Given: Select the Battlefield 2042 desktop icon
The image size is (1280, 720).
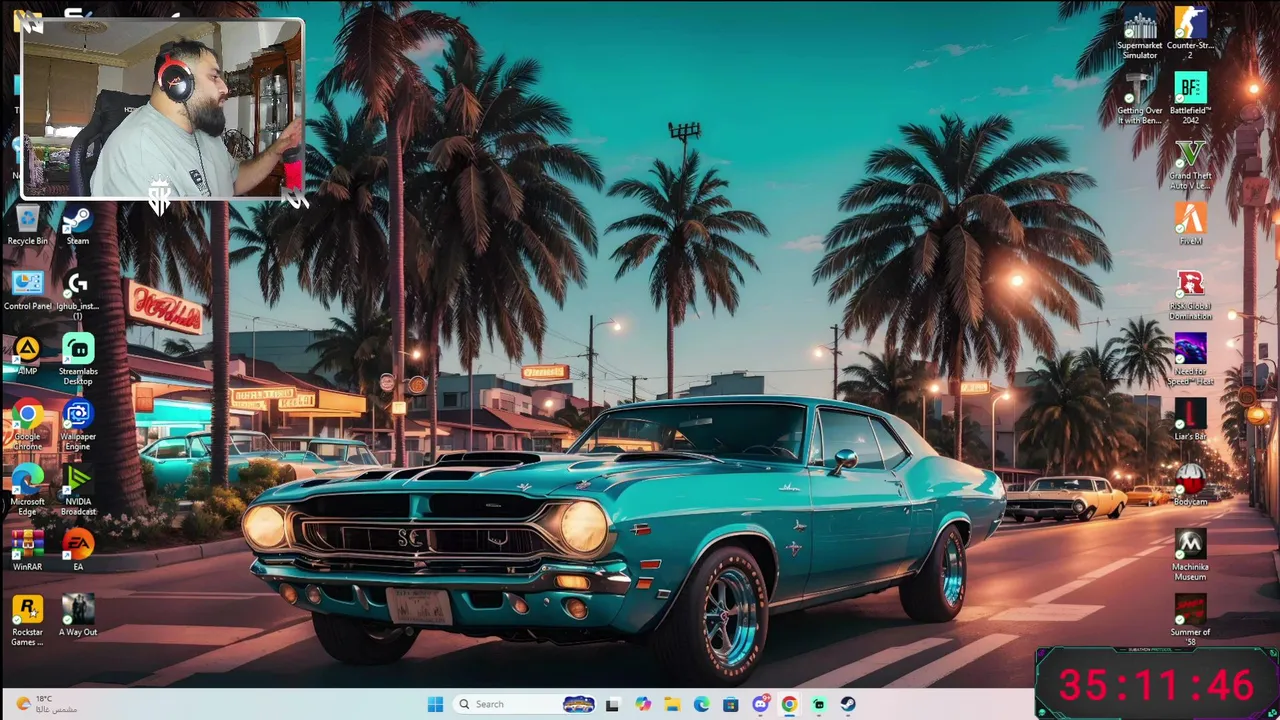Looking at the screenshot, I should [x=1190, y=98].
